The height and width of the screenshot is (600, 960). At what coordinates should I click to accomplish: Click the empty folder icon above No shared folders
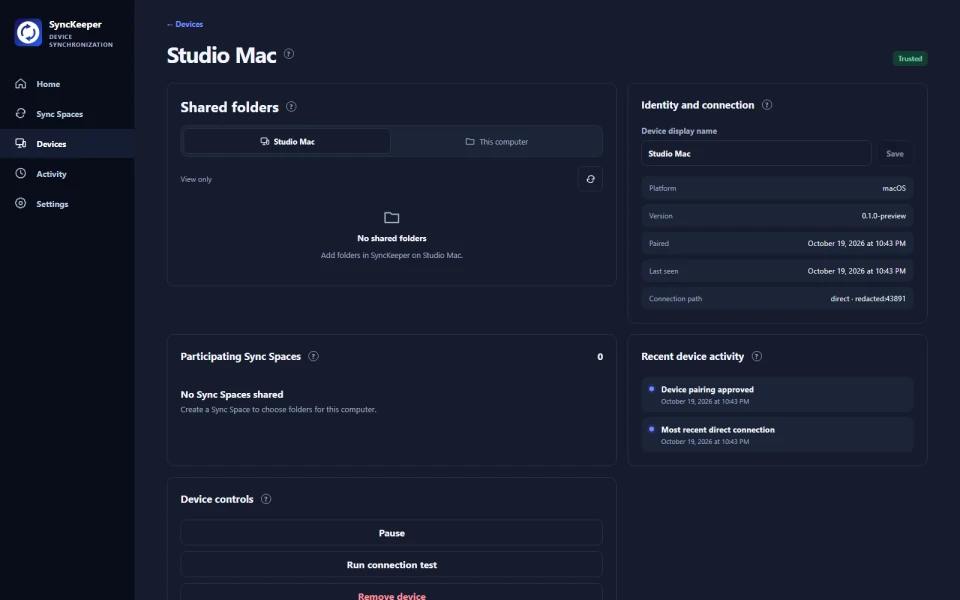pos(392,217)
